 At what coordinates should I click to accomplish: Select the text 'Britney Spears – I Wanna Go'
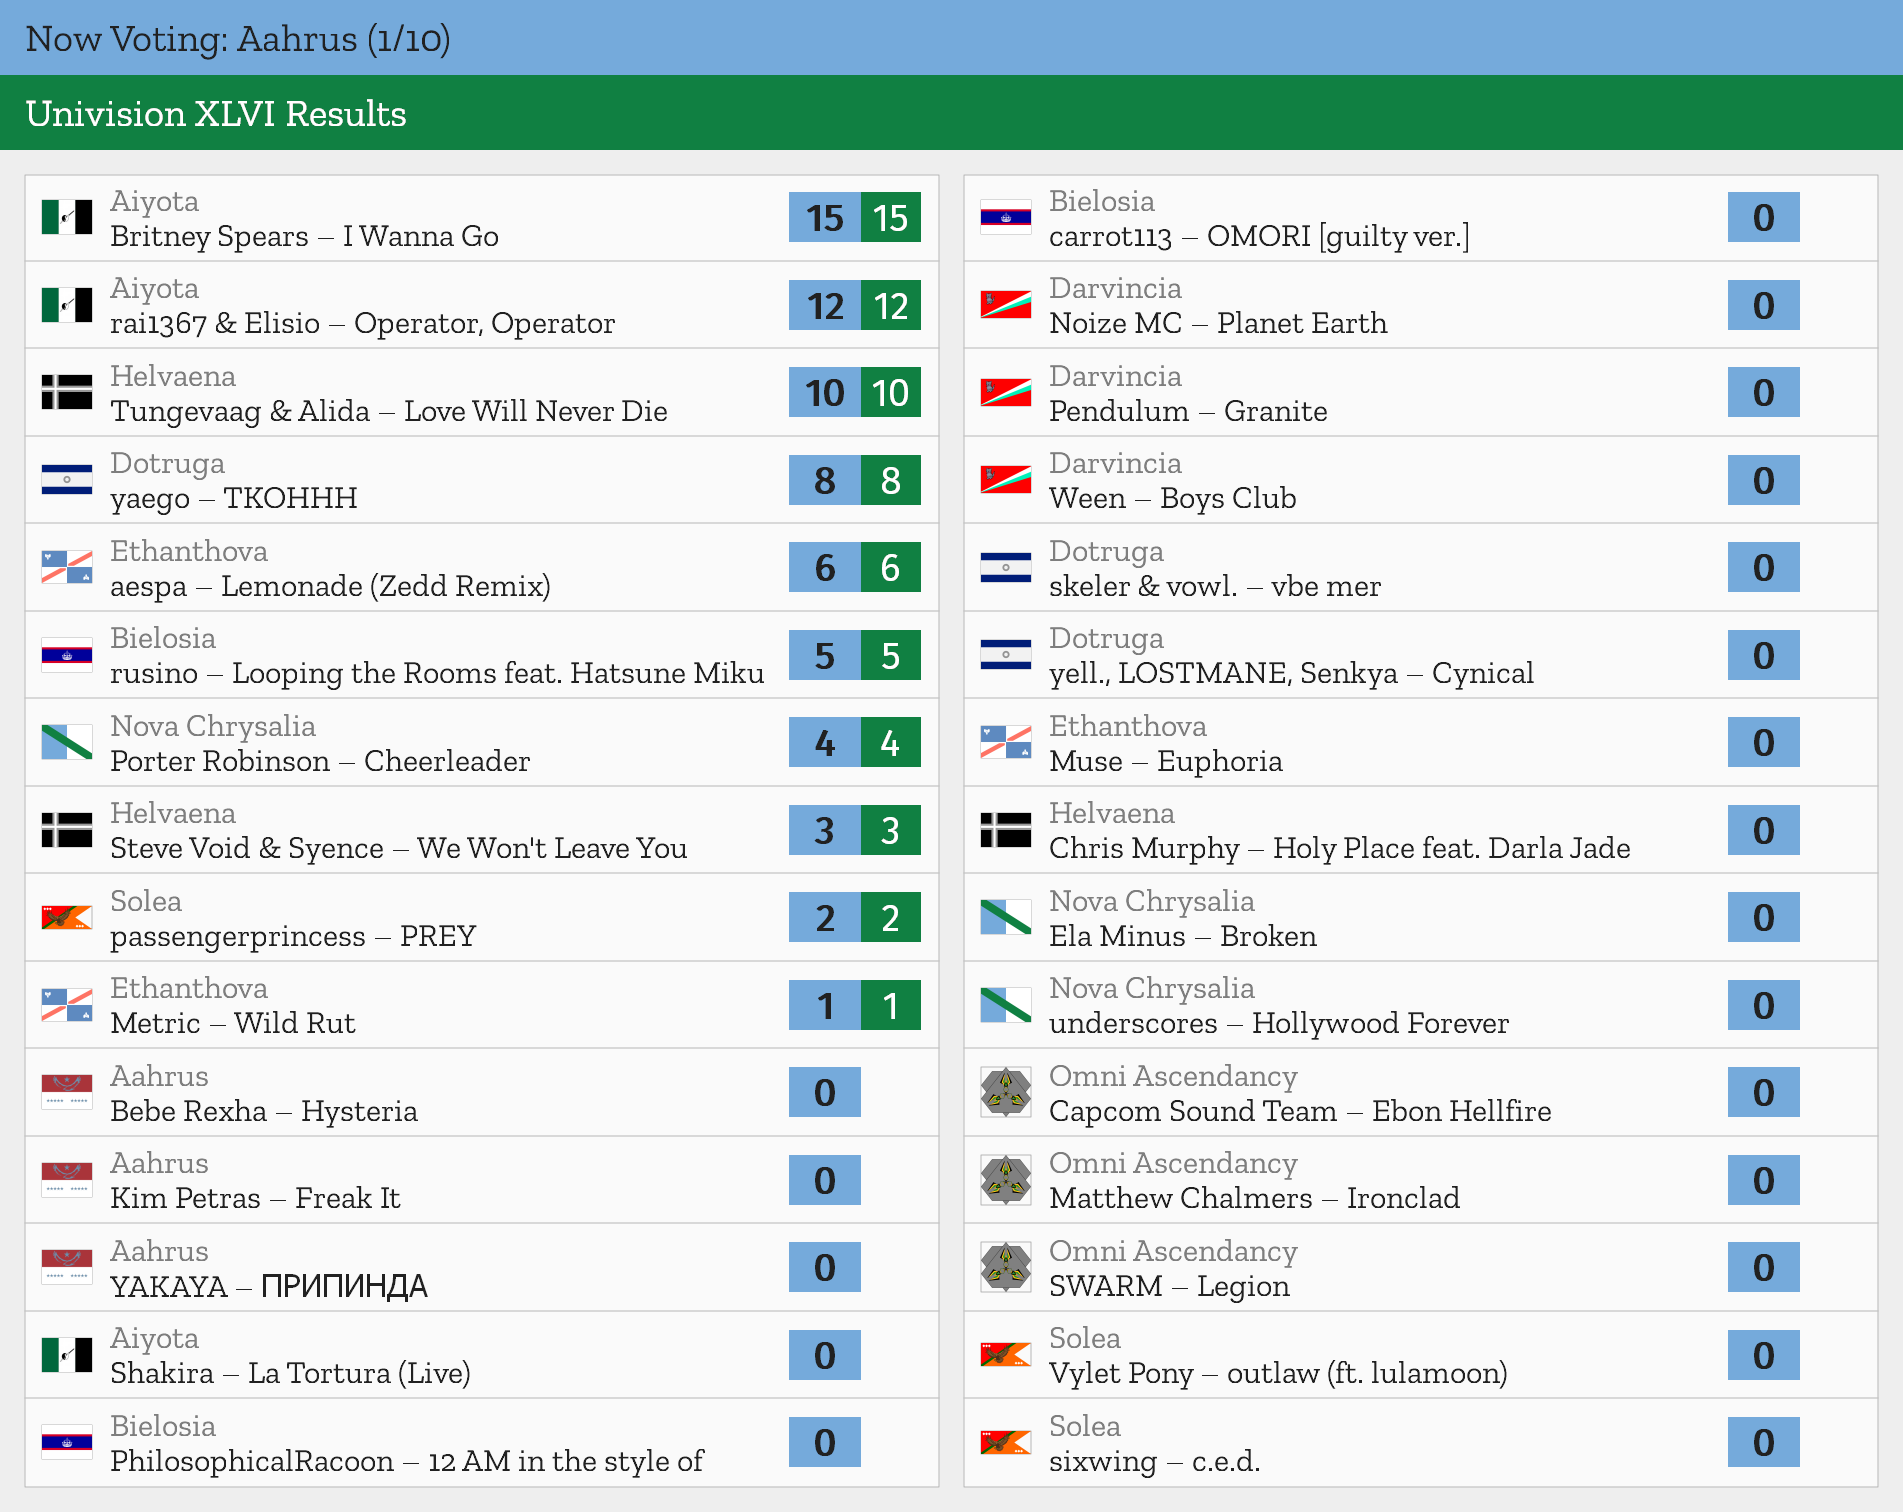(x=304, y=236)
